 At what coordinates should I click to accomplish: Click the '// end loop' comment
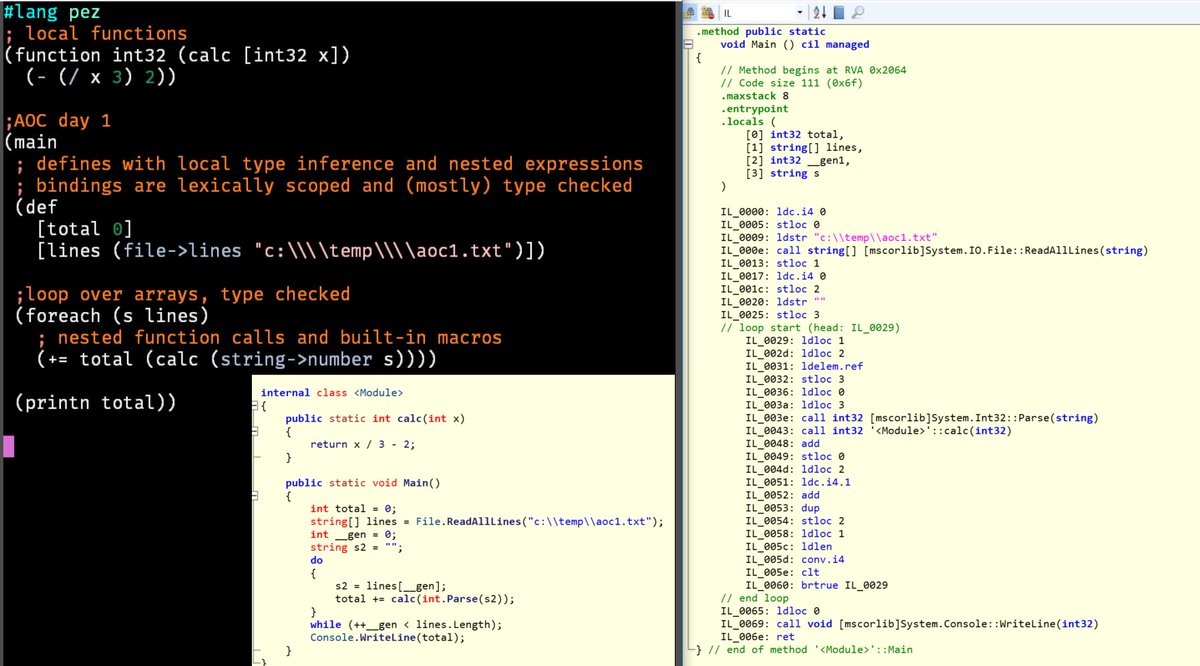[755, 598]
